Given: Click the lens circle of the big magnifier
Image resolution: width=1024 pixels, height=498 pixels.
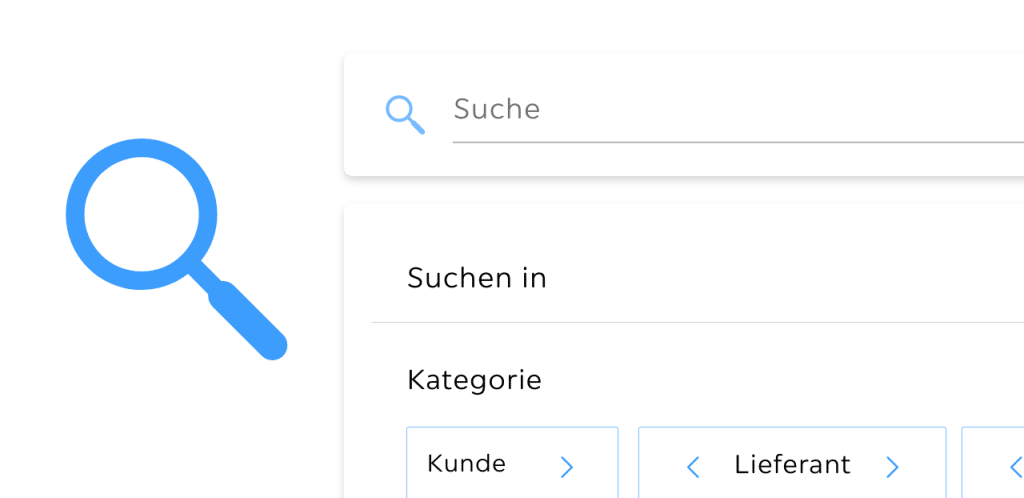Looking at the screenshot, I should coord(141,213).
